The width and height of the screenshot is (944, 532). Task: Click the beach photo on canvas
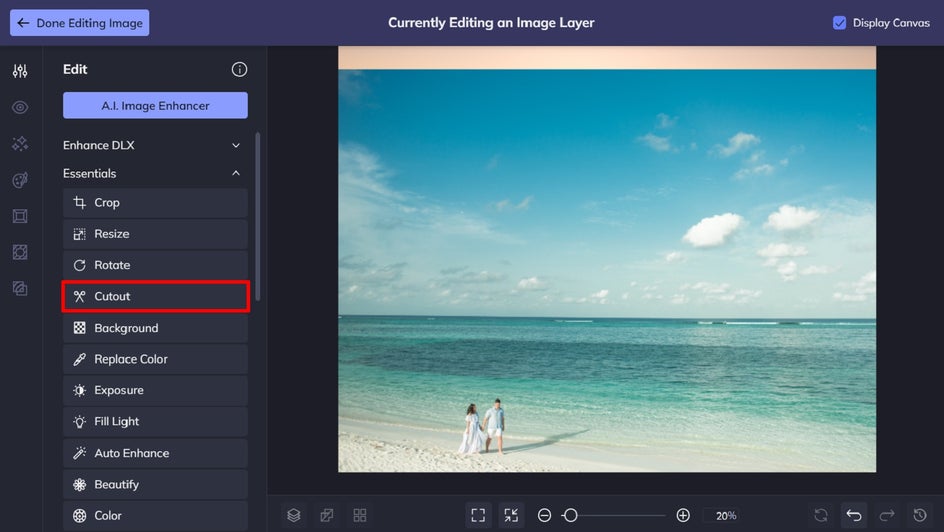pyautogui.click(x=607, y=271)
